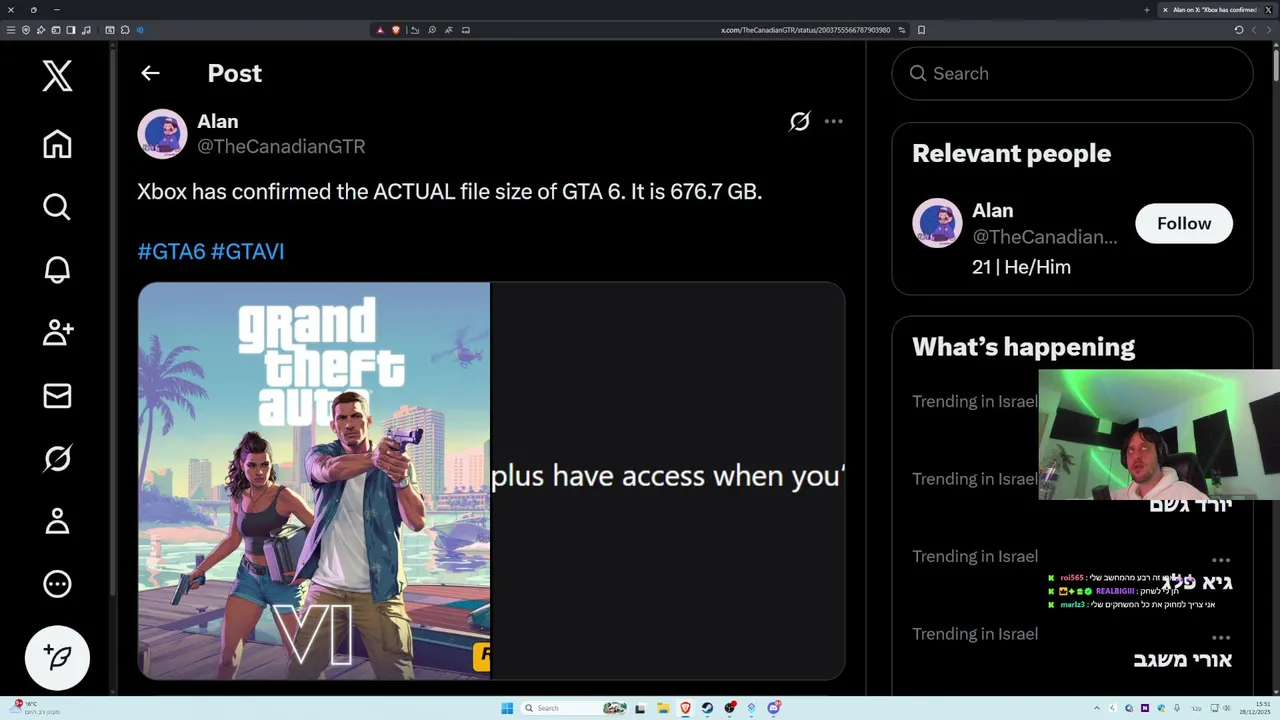The image size is (1280, 720).
Task: Open the #GTAVI hashtag
Action: [247, 251]
